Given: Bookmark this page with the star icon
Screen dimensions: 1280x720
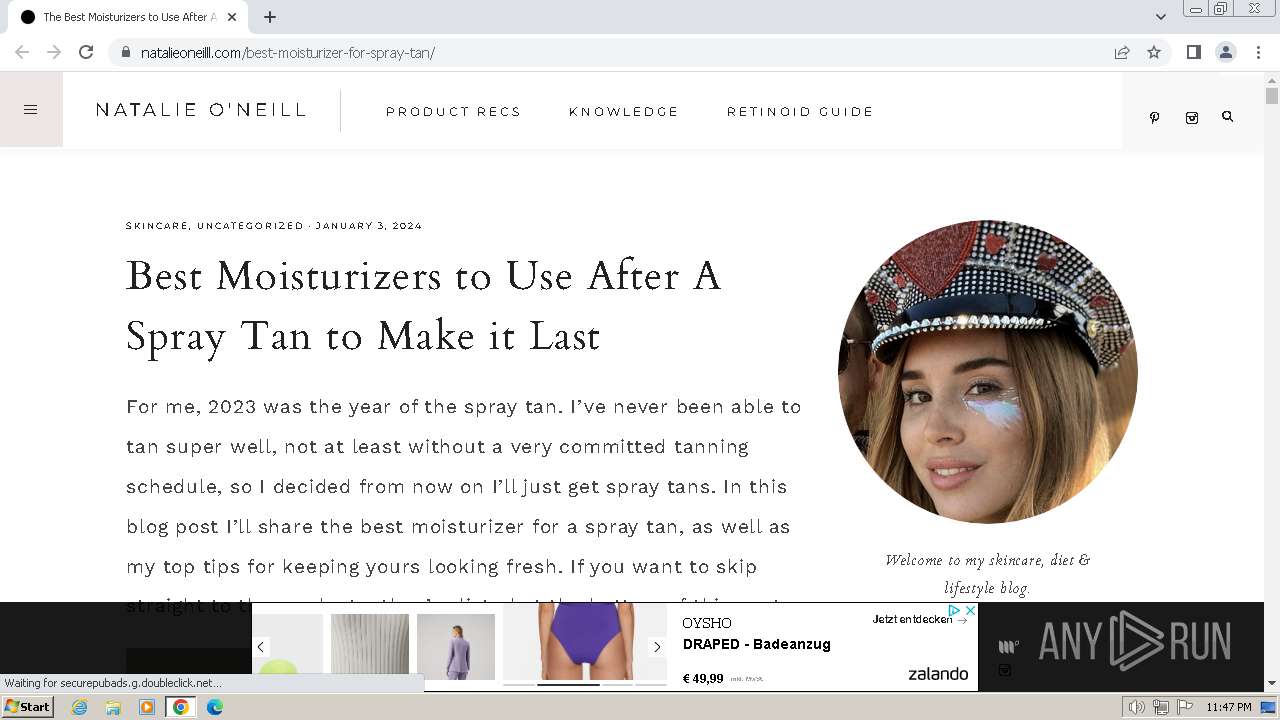Looking at the screenshot, I should 1154,52.
